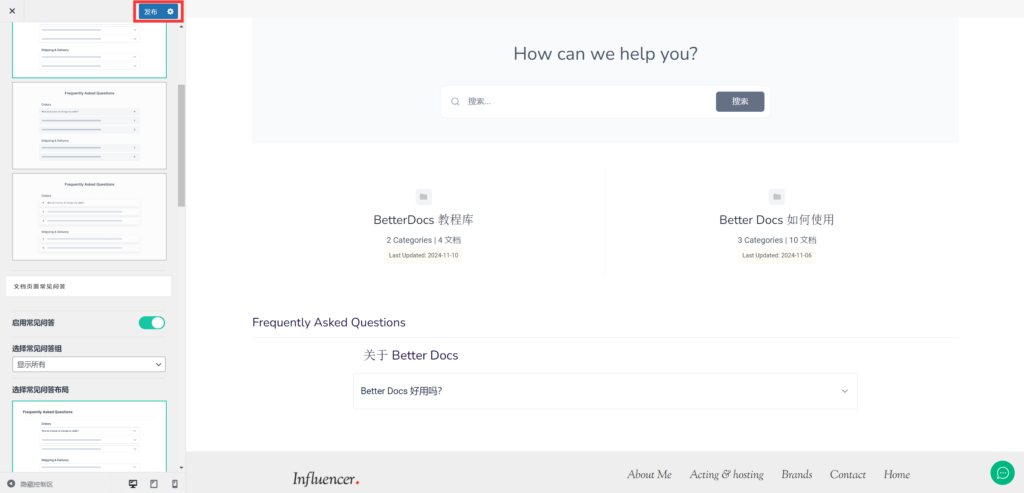Image resolution: width=1024 pixels, height=493 pixels.
Task: Click the 关于 Better Docs group heading
Action: point(411,356)
